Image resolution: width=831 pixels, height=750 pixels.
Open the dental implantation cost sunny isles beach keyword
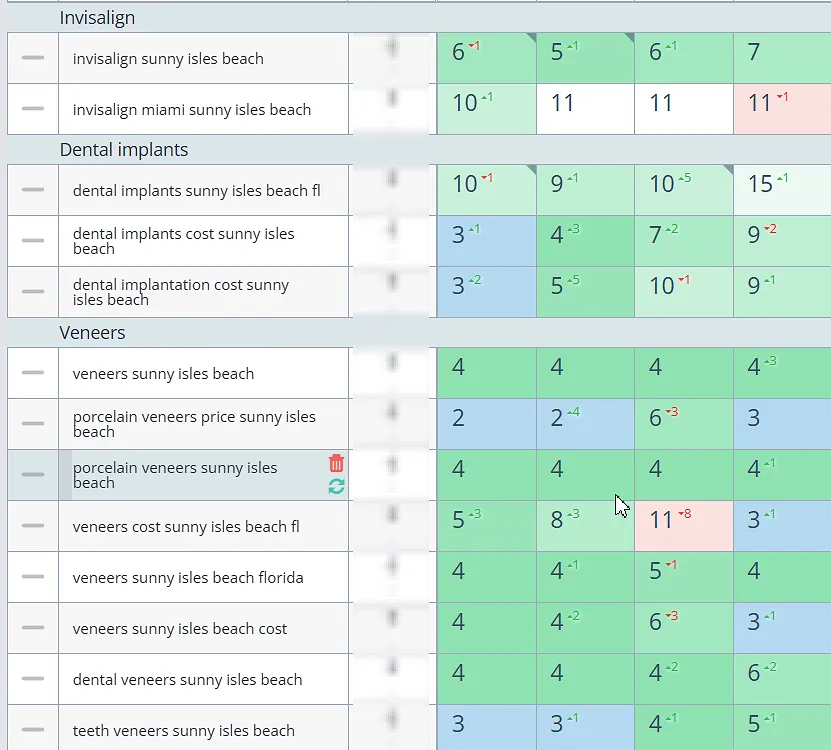pyautogui.click(x=180, y=292)
